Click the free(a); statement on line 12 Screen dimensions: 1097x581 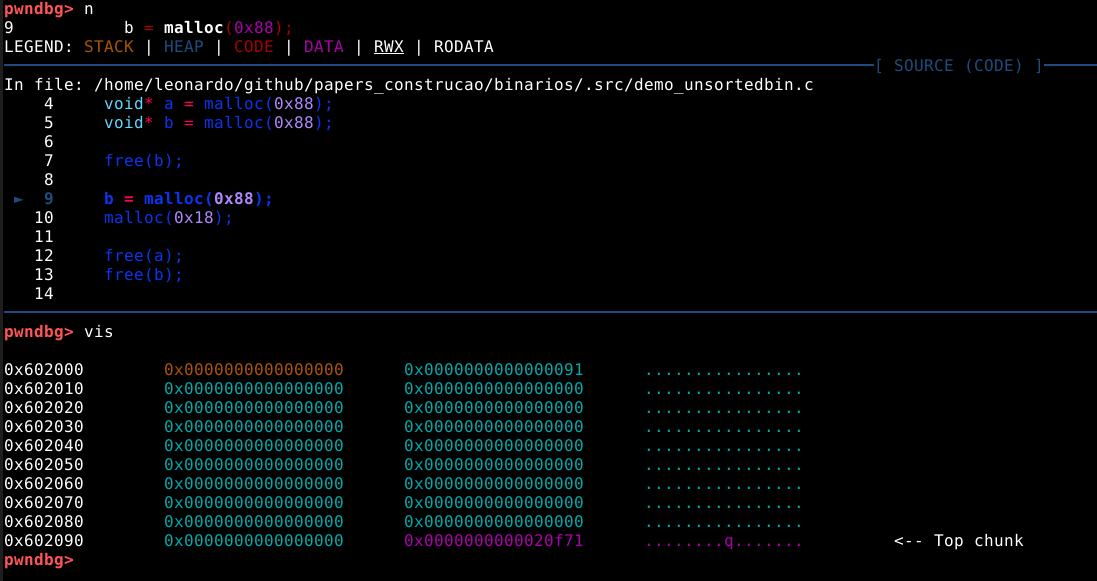[x=143, y=256]
